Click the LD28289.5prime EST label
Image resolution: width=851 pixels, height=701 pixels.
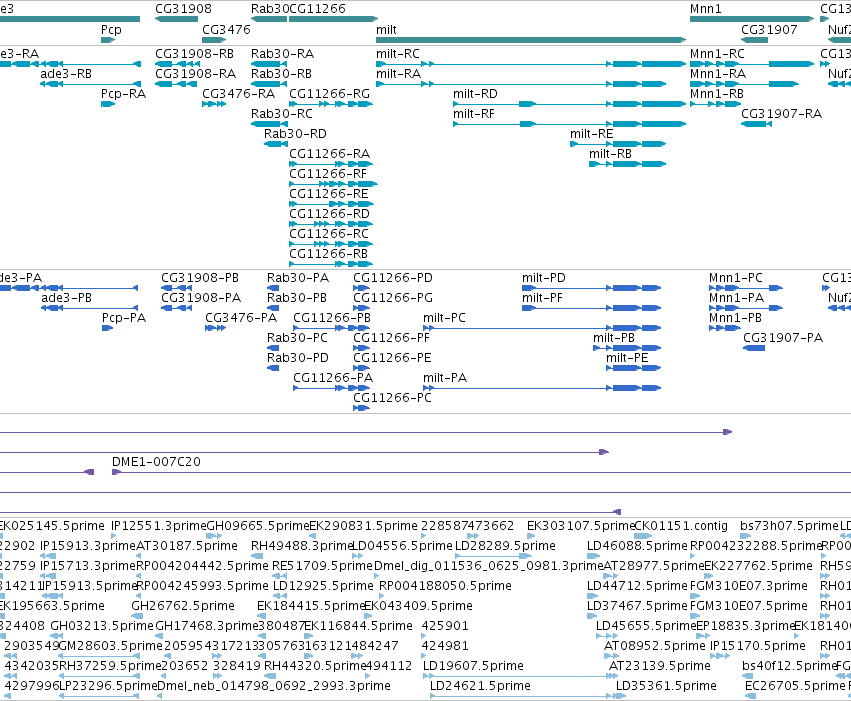pos(505,546)
